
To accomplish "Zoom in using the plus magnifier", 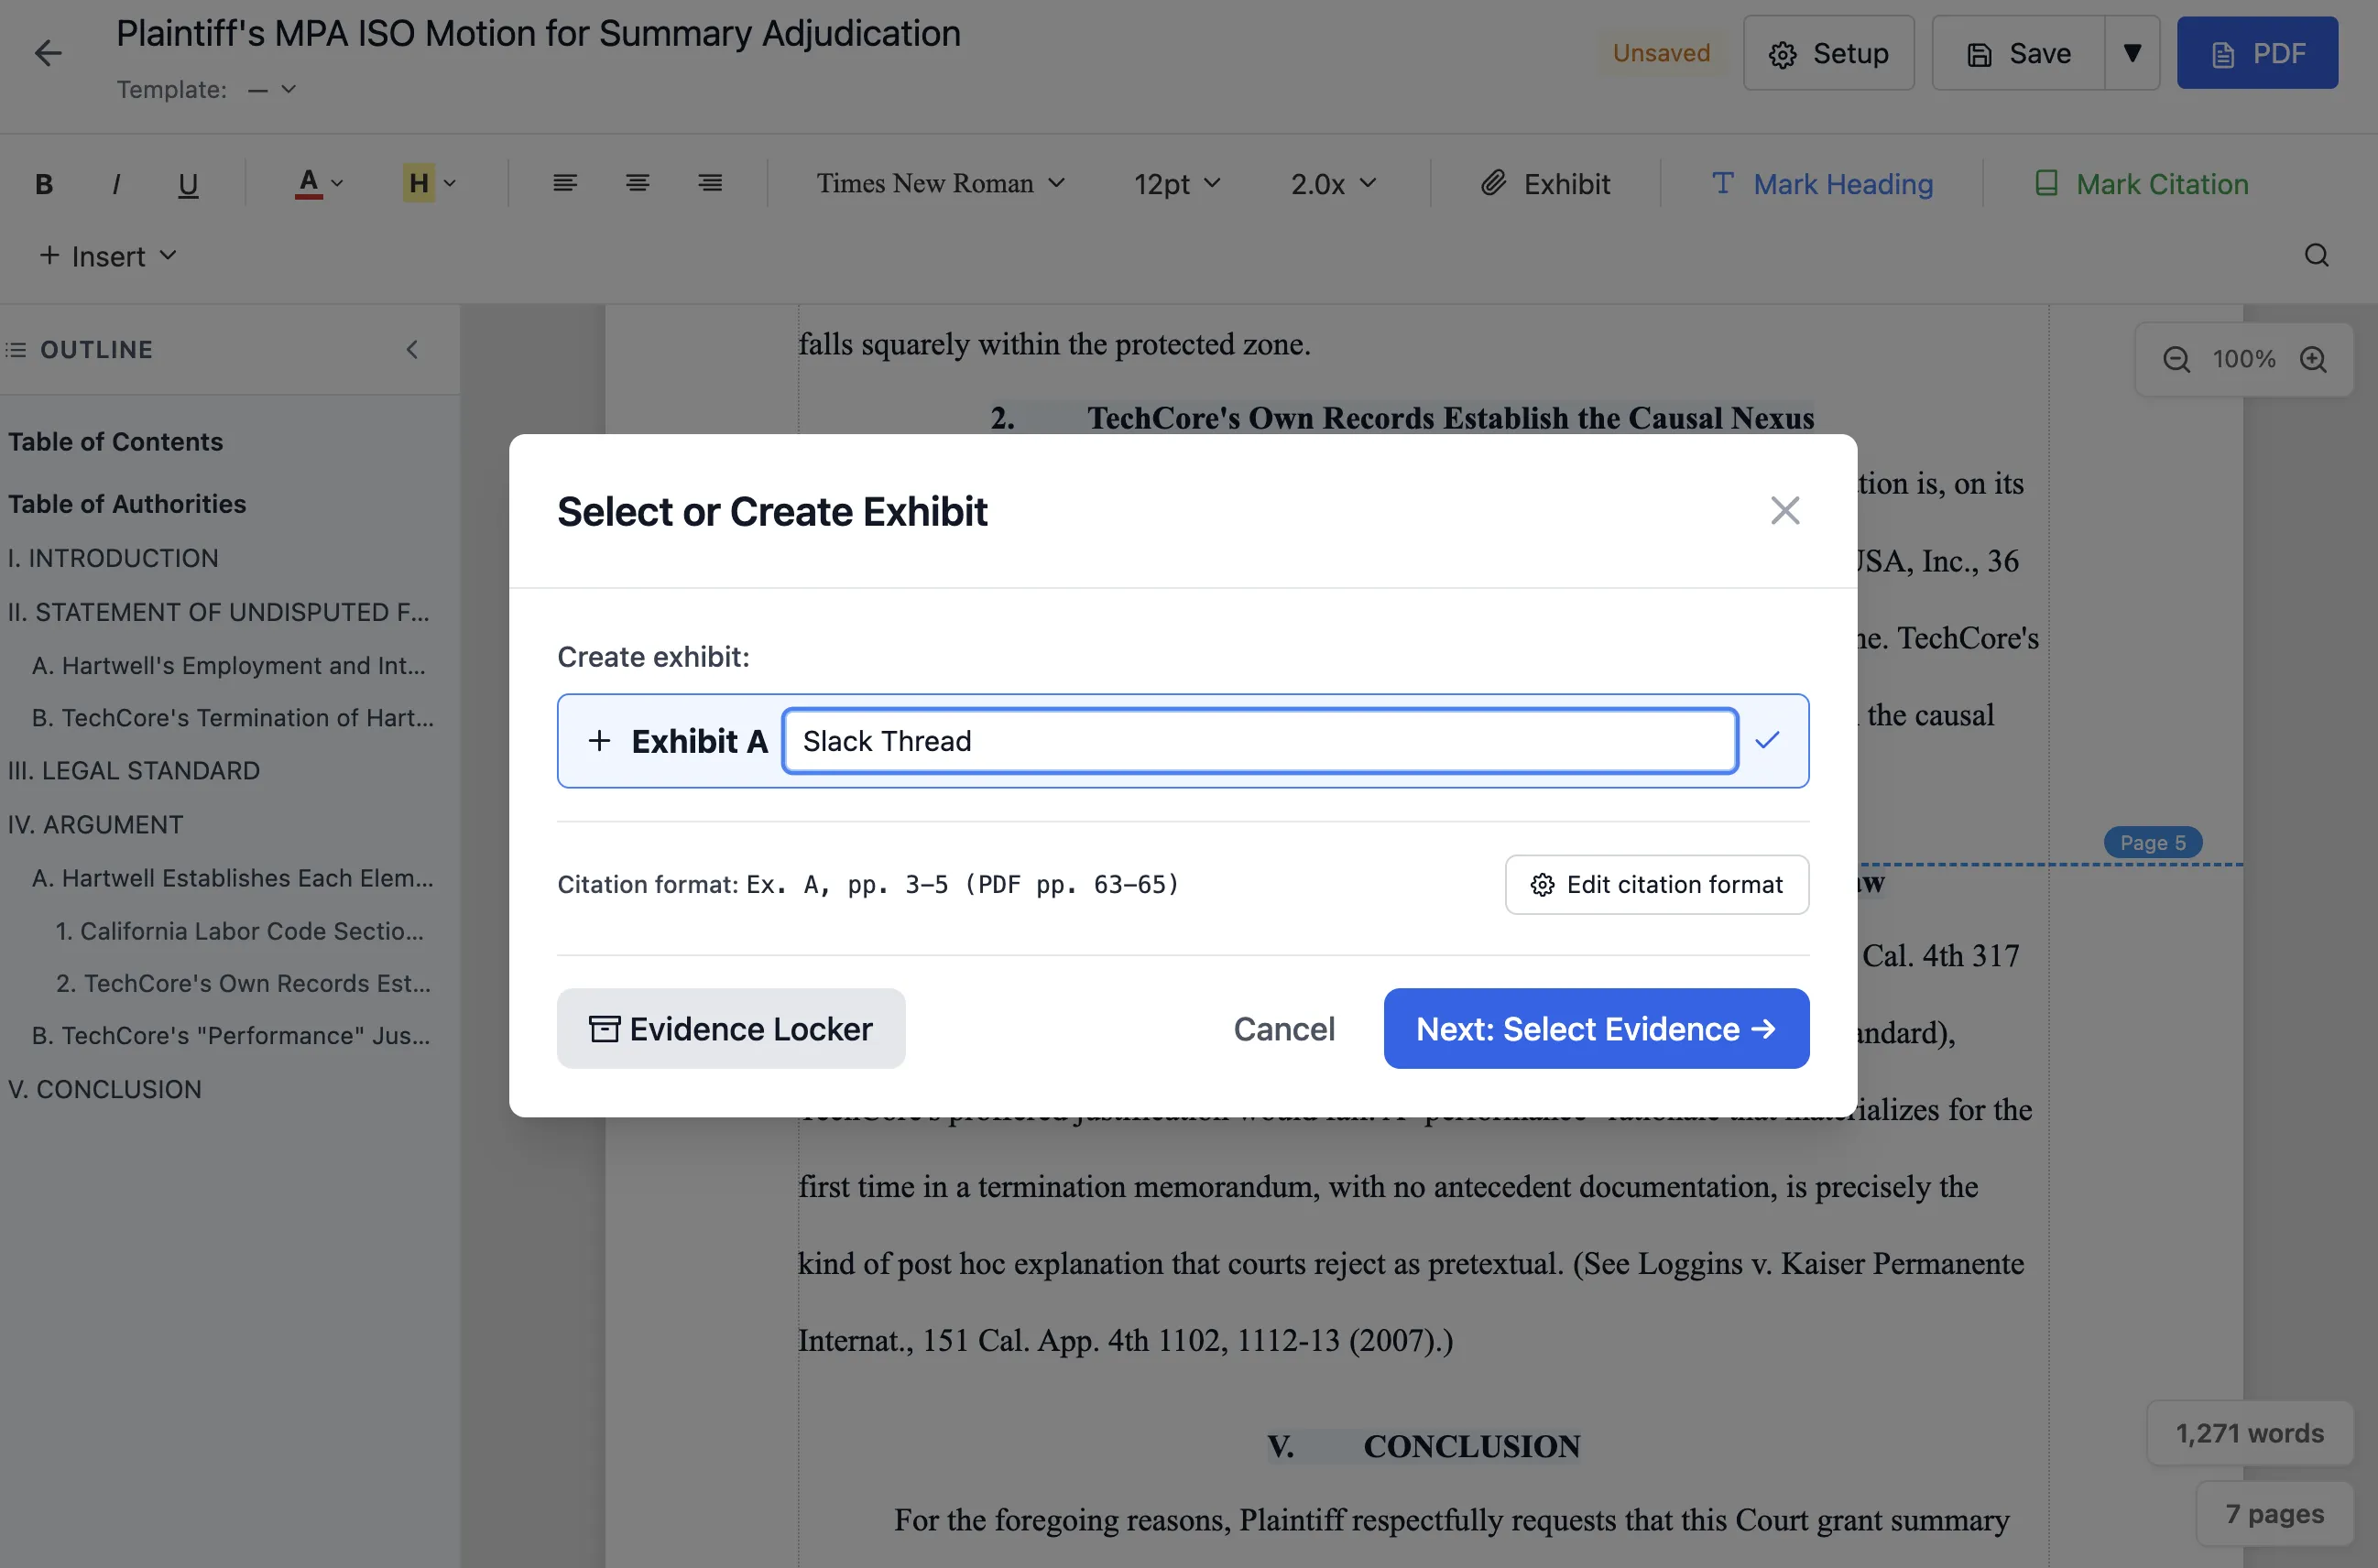I will click(2313, 360).
